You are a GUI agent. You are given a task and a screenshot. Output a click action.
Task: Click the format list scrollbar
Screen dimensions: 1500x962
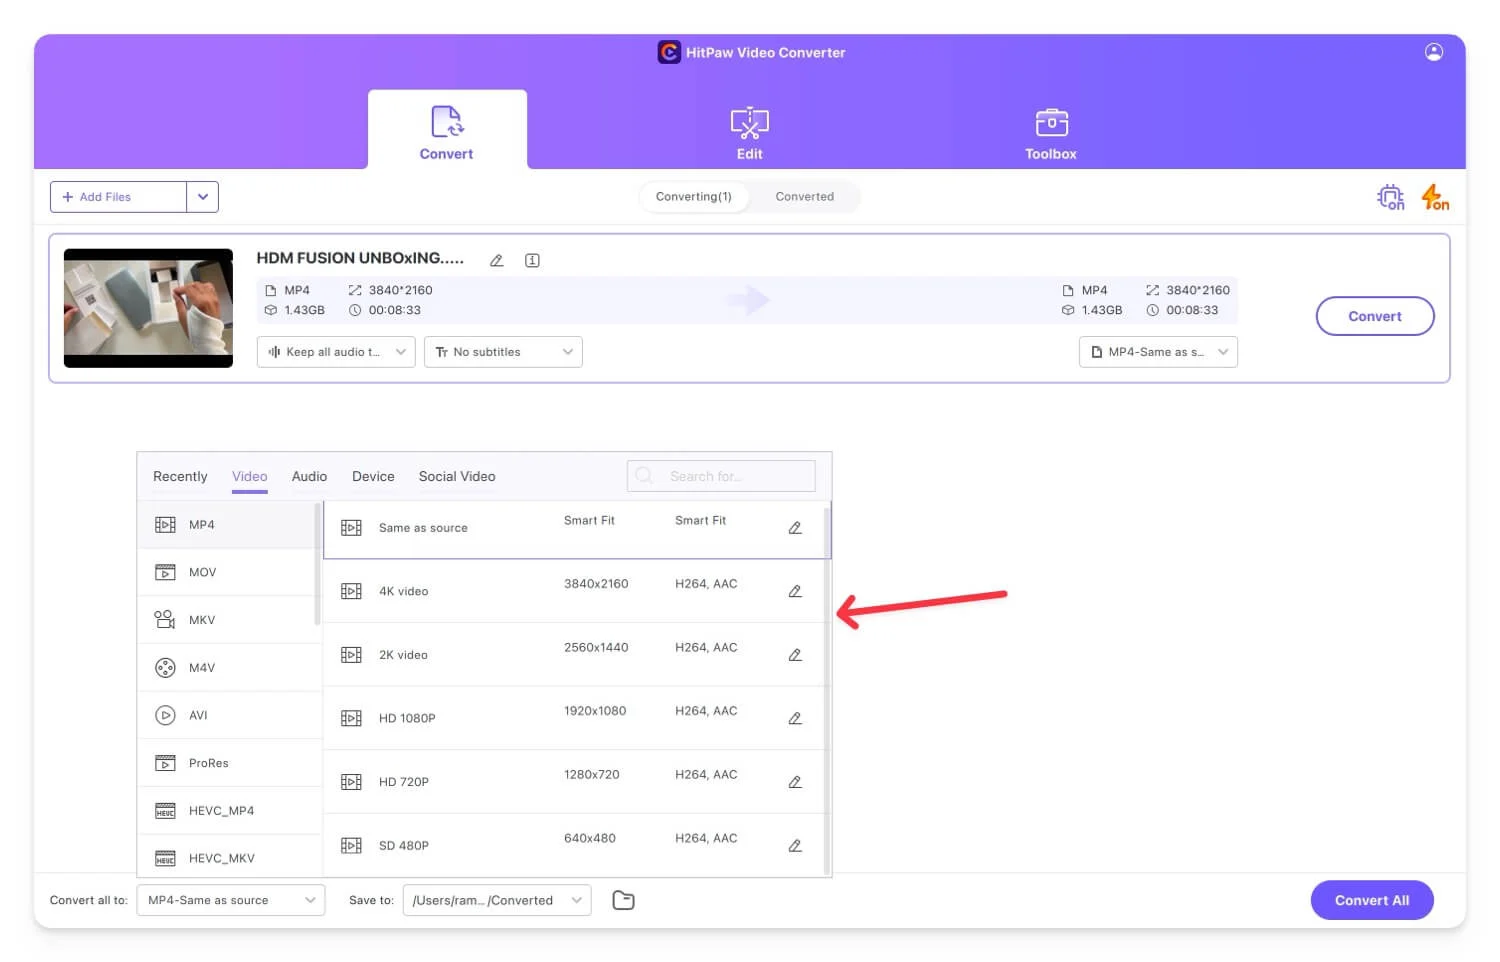(318, 565)
